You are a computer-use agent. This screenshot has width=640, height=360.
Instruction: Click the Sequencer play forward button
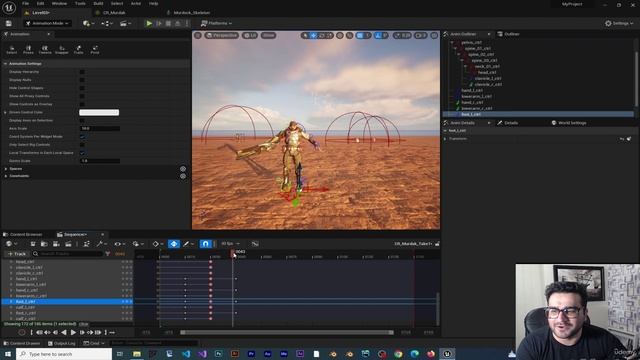73,333
